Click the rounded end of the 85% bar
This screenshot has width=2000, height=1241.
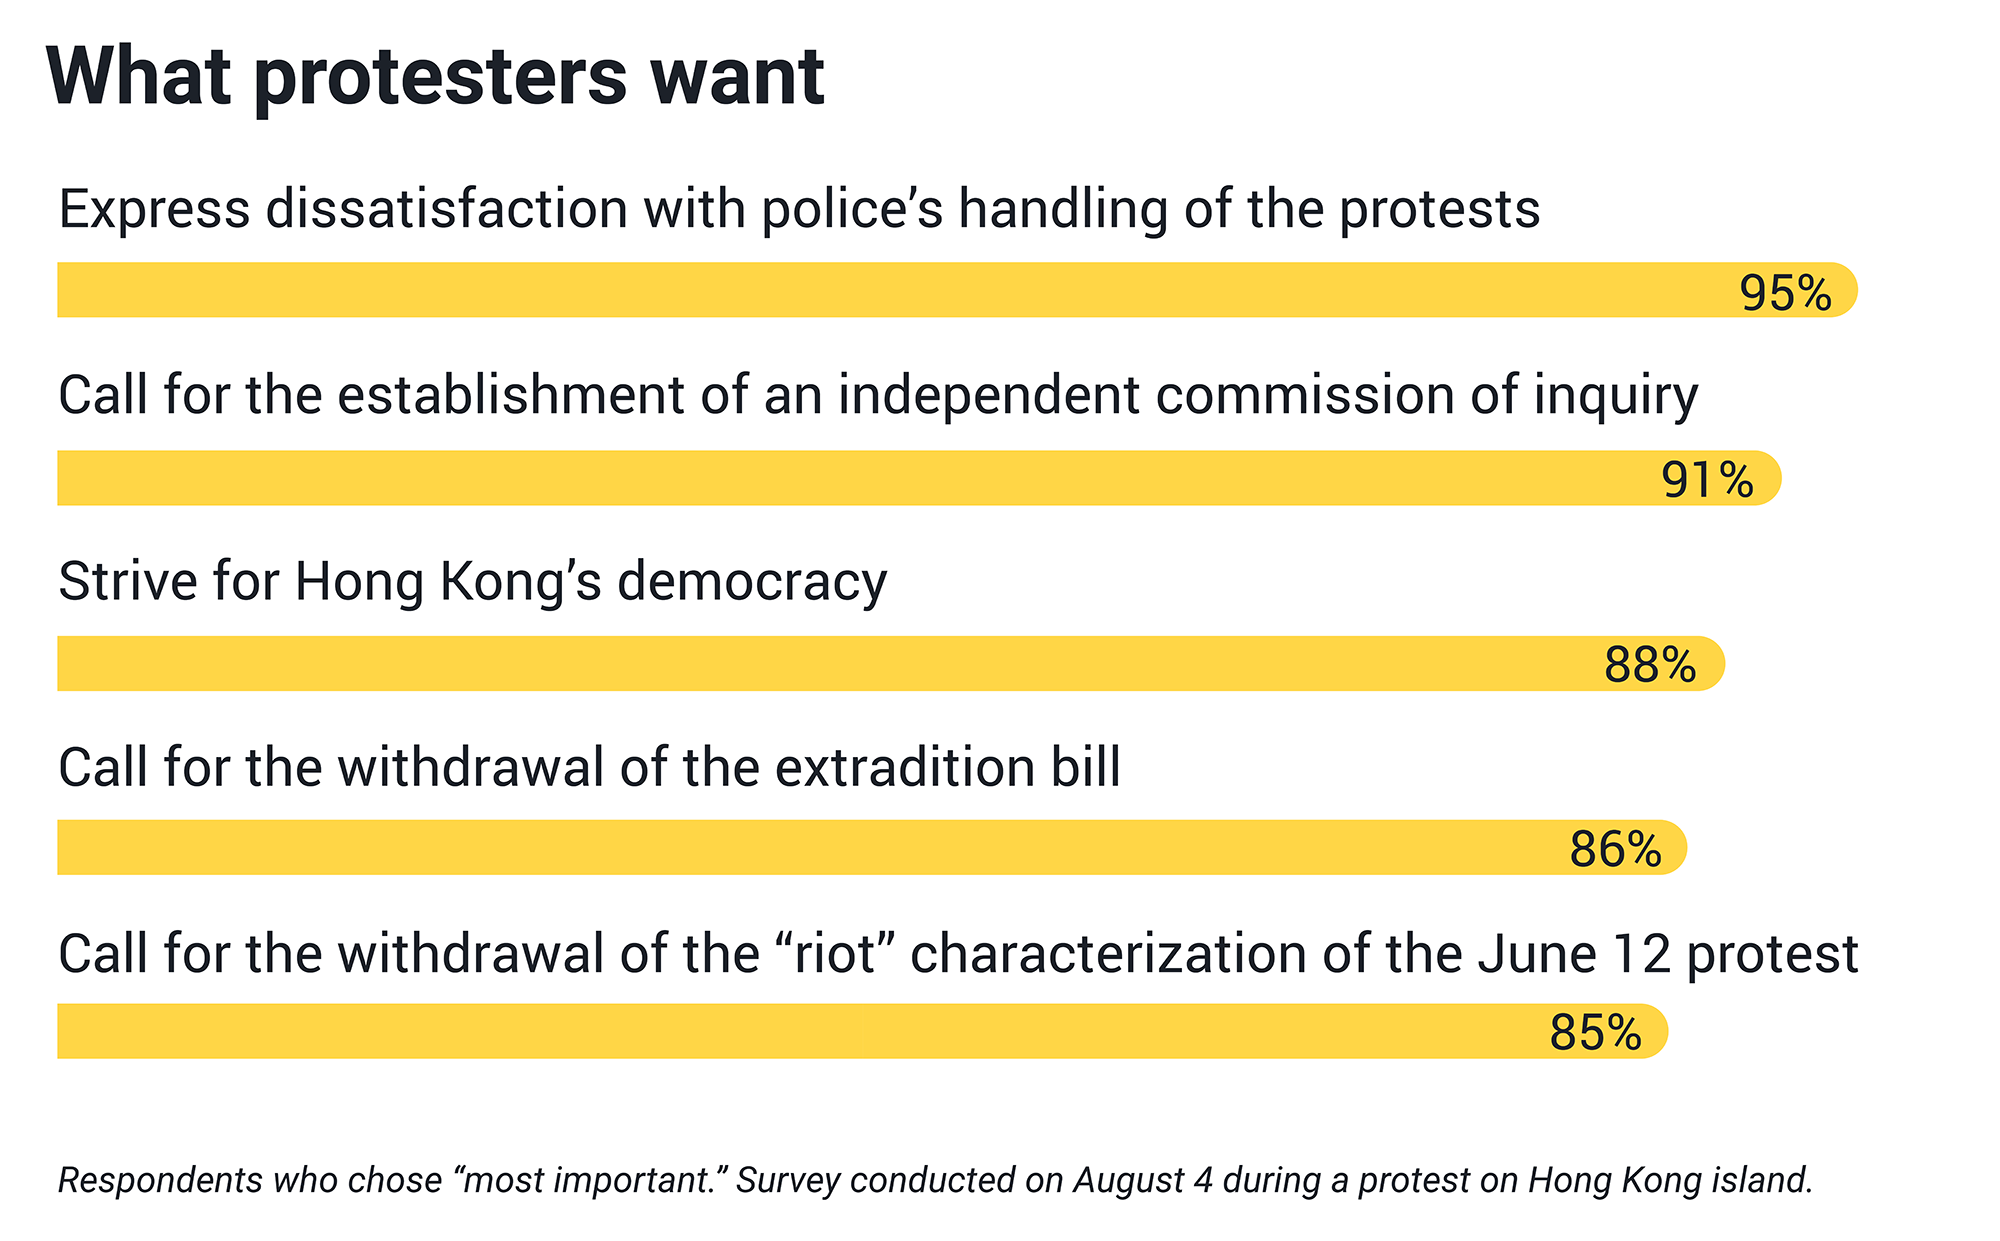click(x=1654, y=1031)
